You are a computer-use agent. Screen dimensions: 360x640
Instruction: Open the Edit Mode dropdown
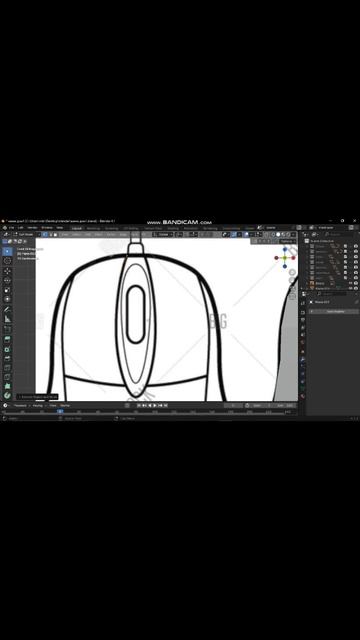pyautogui.click(x=26, y=235)
